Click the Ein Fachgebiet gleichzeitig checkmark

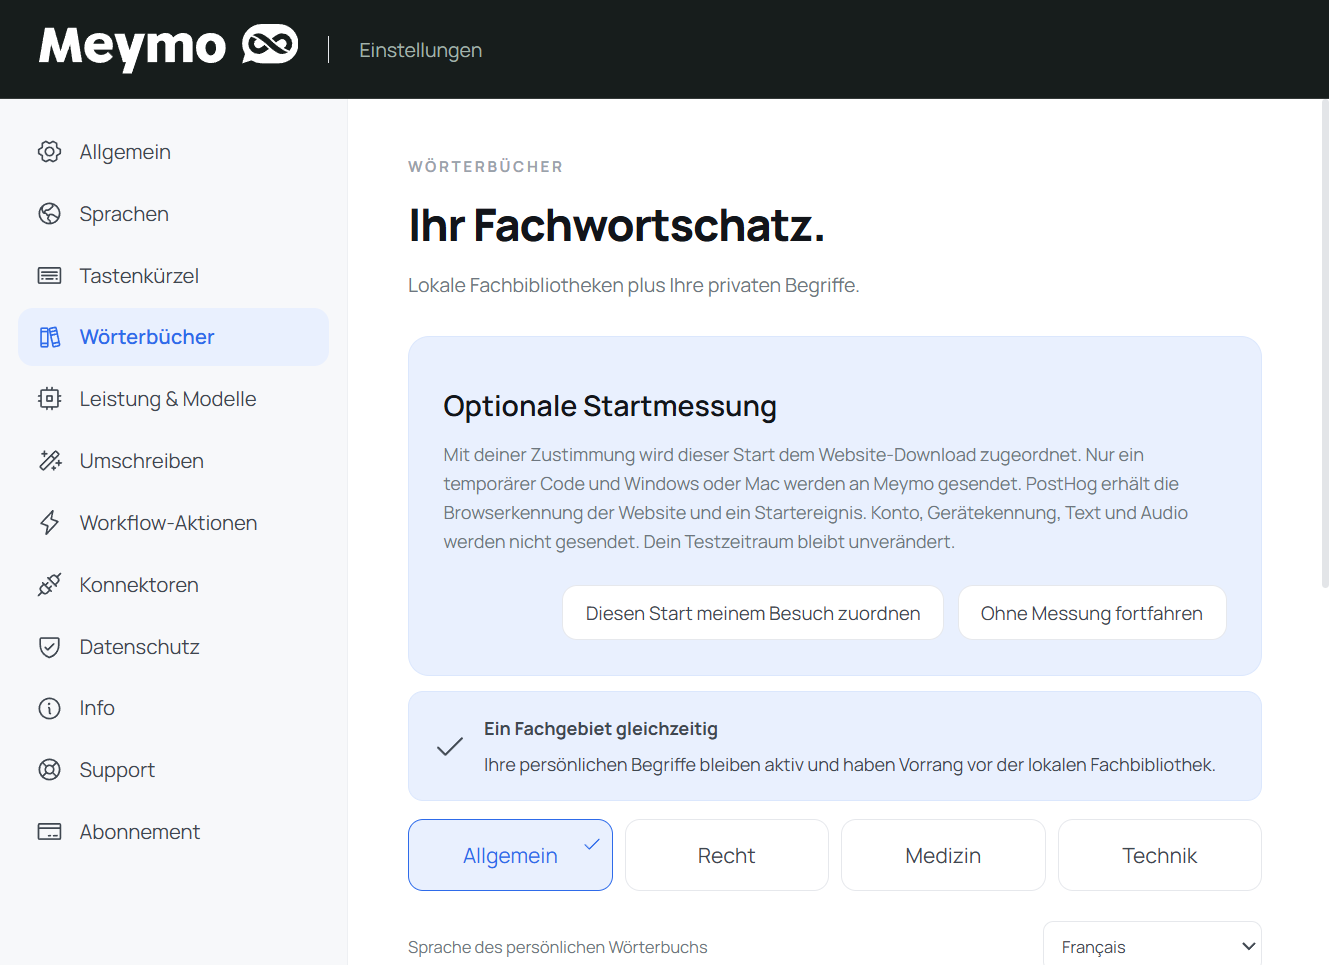coord(450,746)
